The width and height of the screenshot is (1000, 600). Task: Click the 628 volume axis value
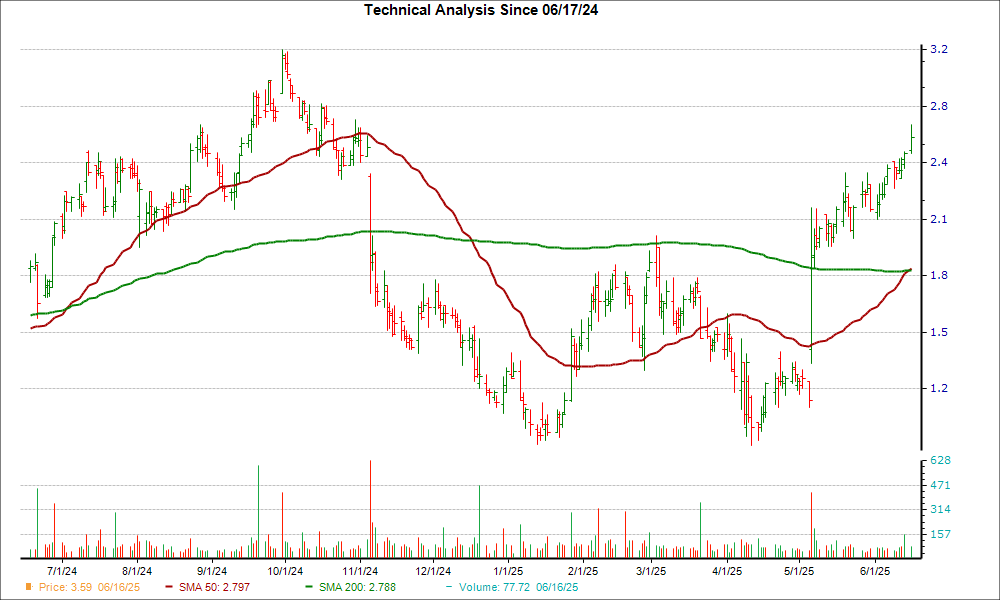pyautogui.click(x=941, y=460)
